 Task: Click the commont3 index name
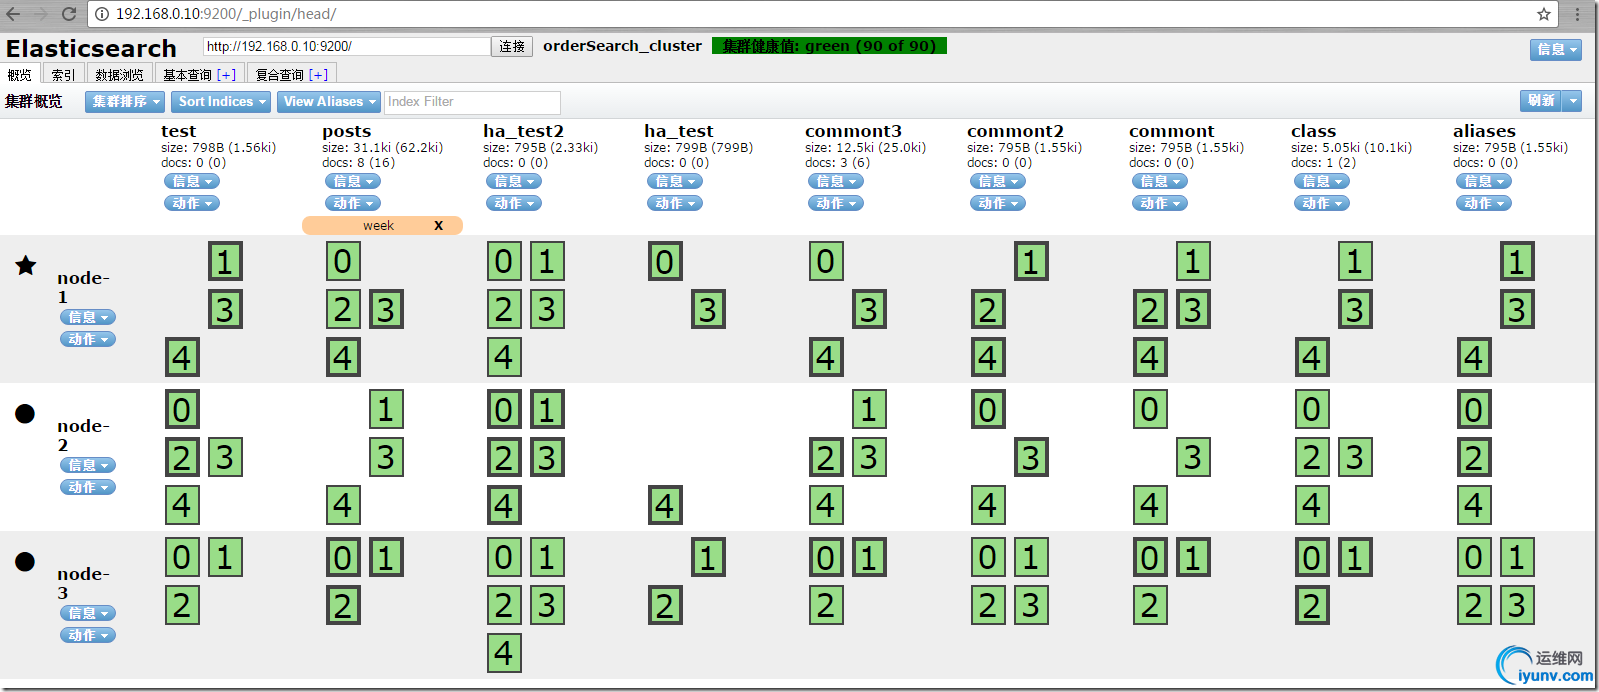tap(853, 131)
